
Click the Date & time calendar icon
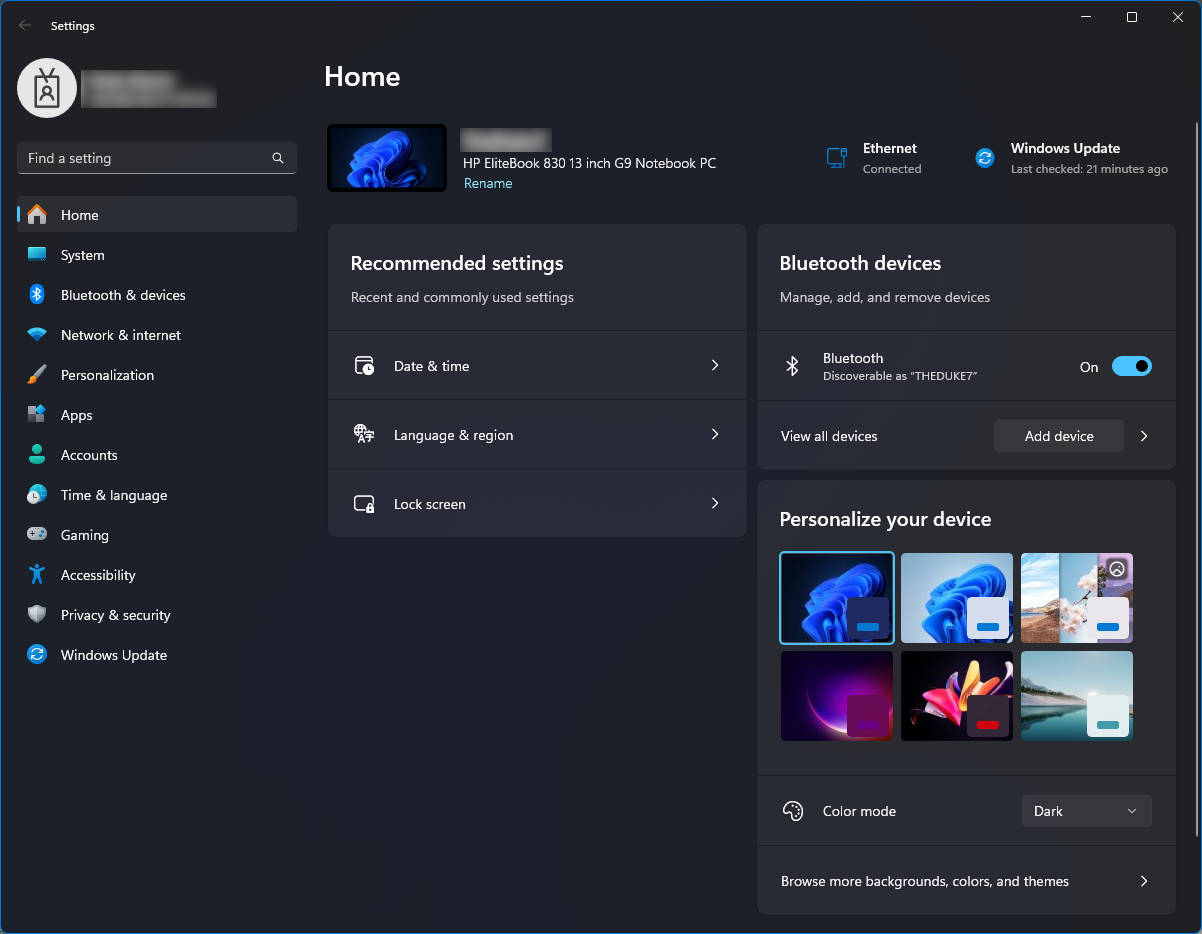pos(364,366)
